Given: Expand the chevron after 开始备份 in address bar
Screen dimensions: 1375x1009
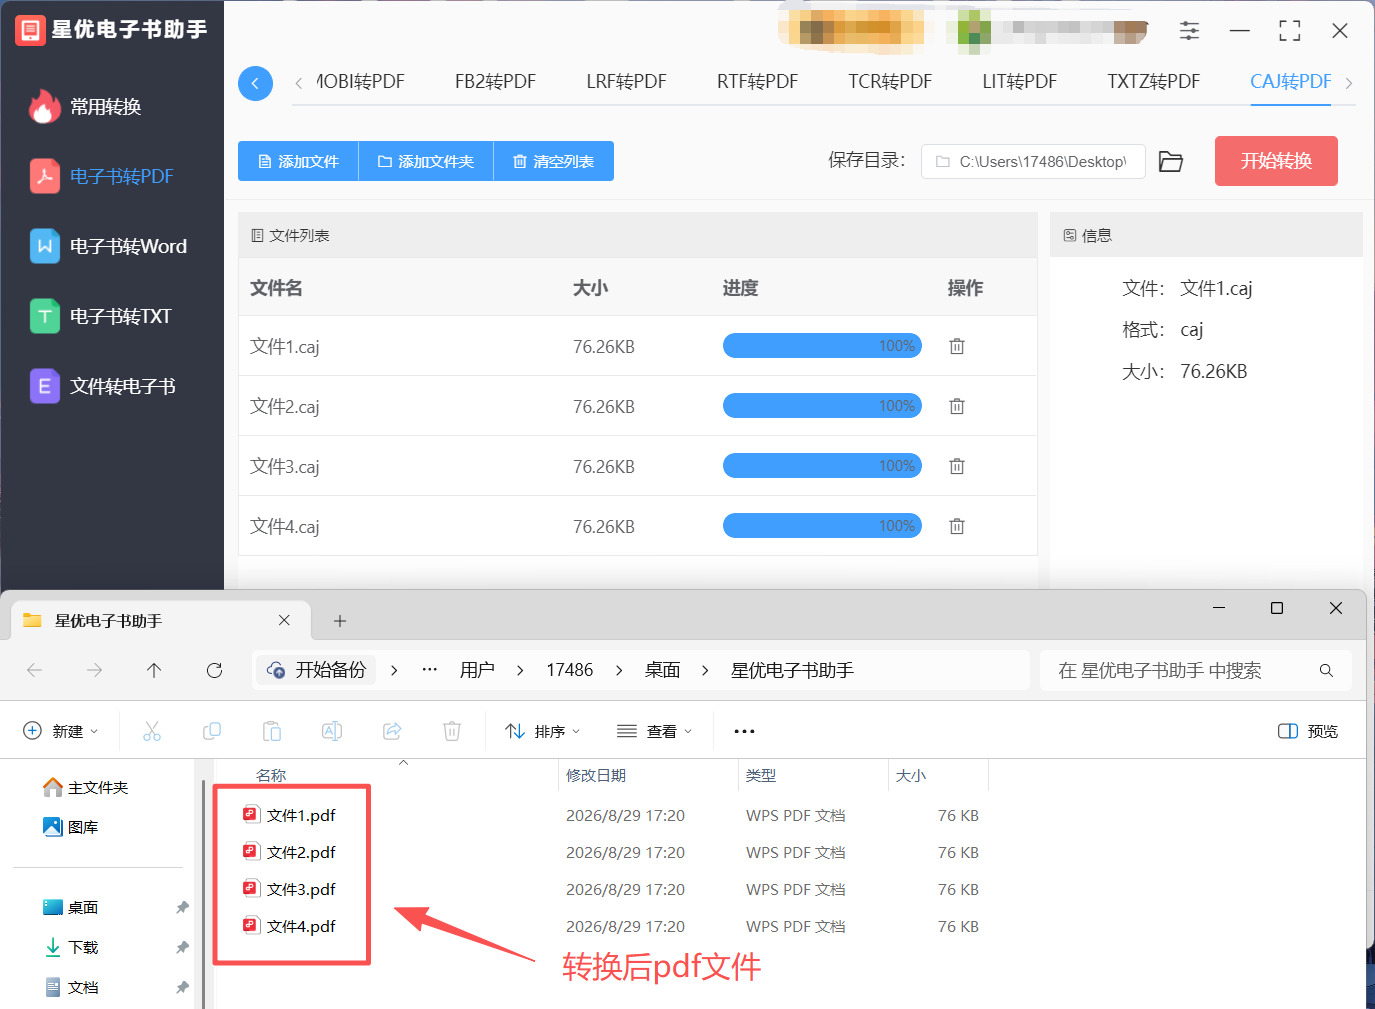Looking at the screenshot, I should [x=394, y=670].
